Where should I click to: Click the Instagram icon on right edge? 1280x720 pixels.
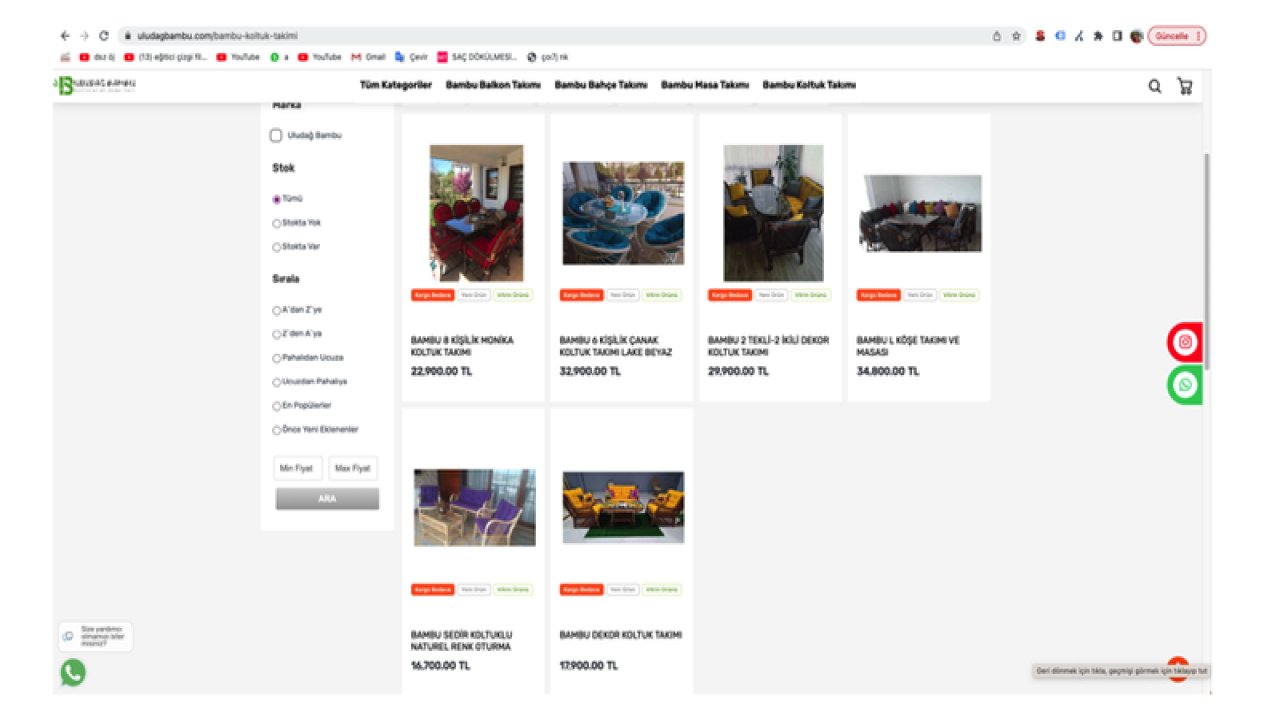click(1184, 341)
